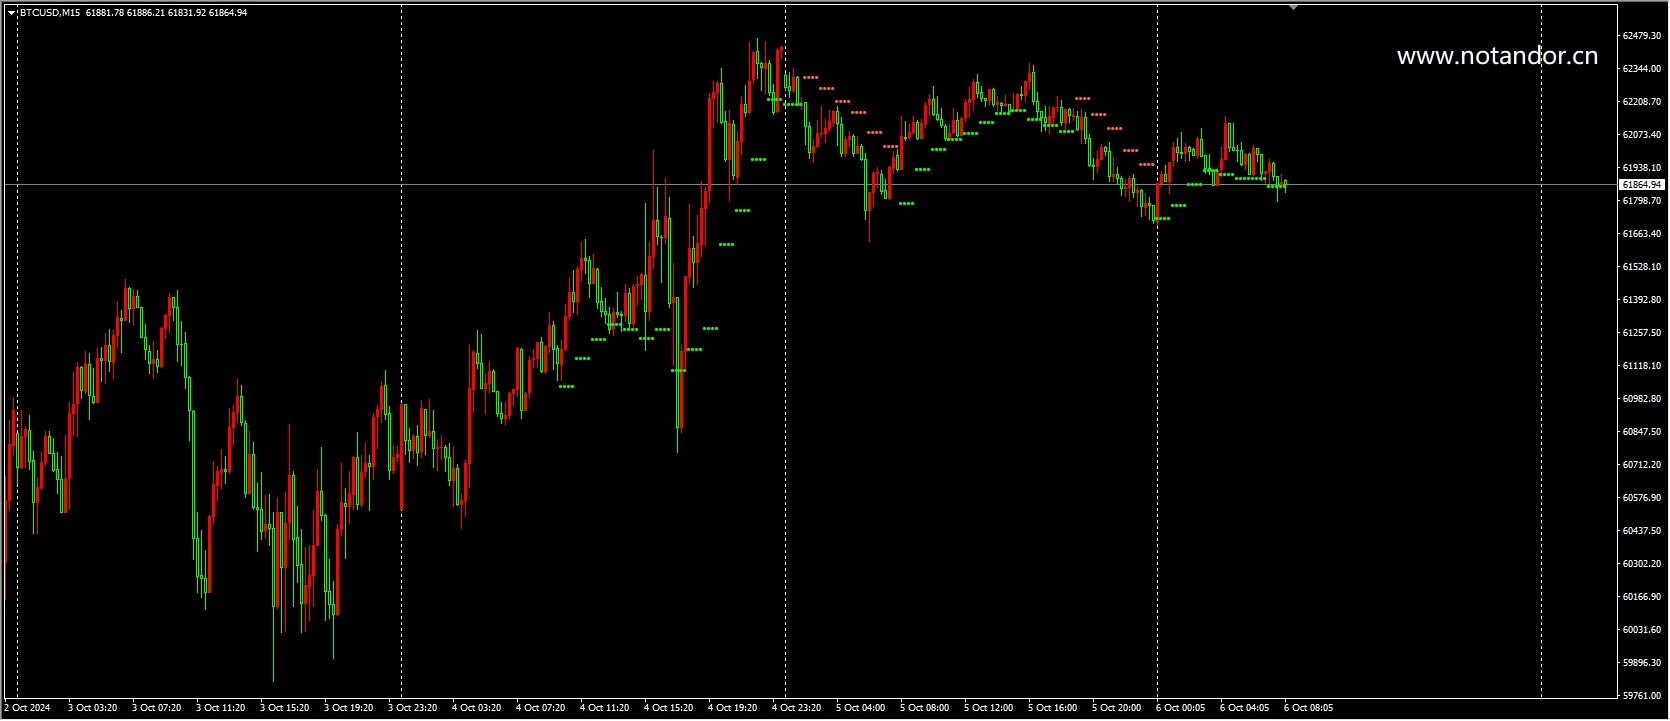The height and width of the screenshot is (721, 1670).
Task: Select the gray chart shift triangle marker
Action: (x=1293, y=8)
